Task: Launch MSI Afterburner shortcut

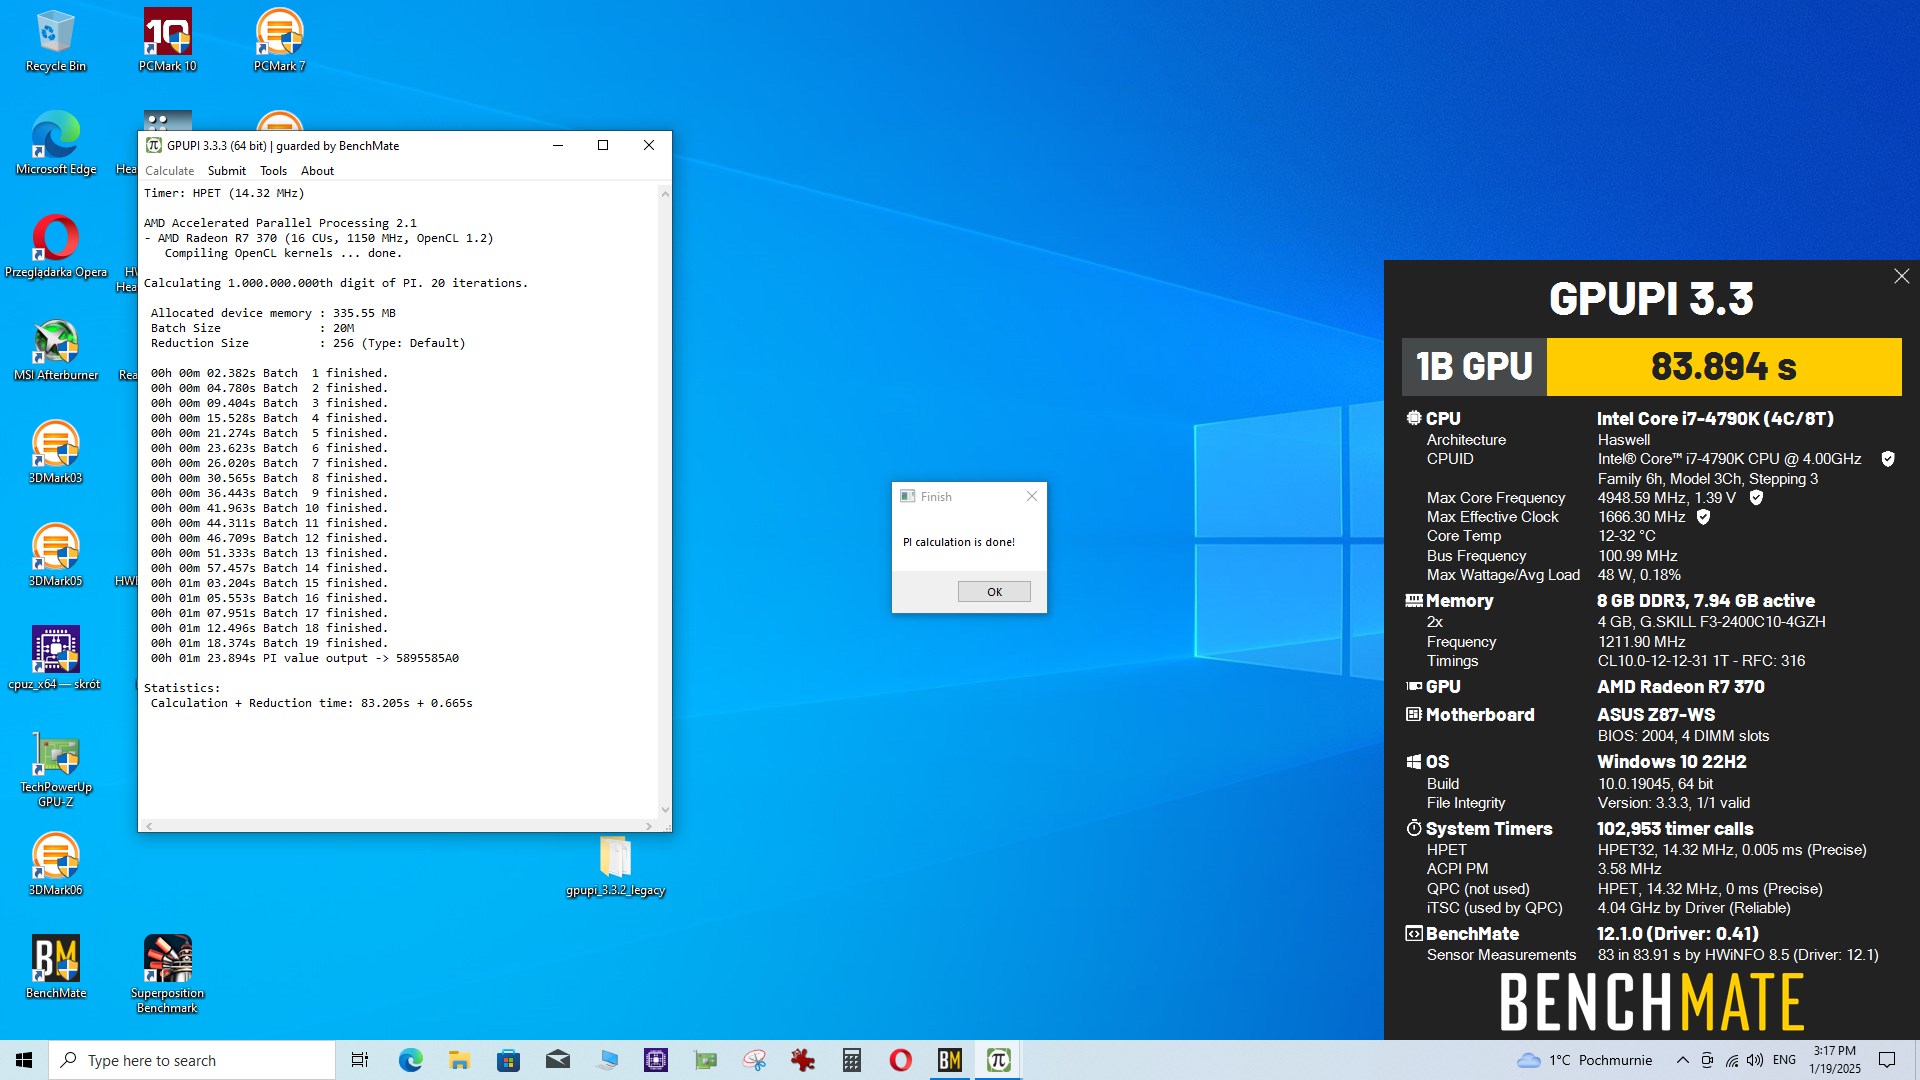Action: point(55,350)
